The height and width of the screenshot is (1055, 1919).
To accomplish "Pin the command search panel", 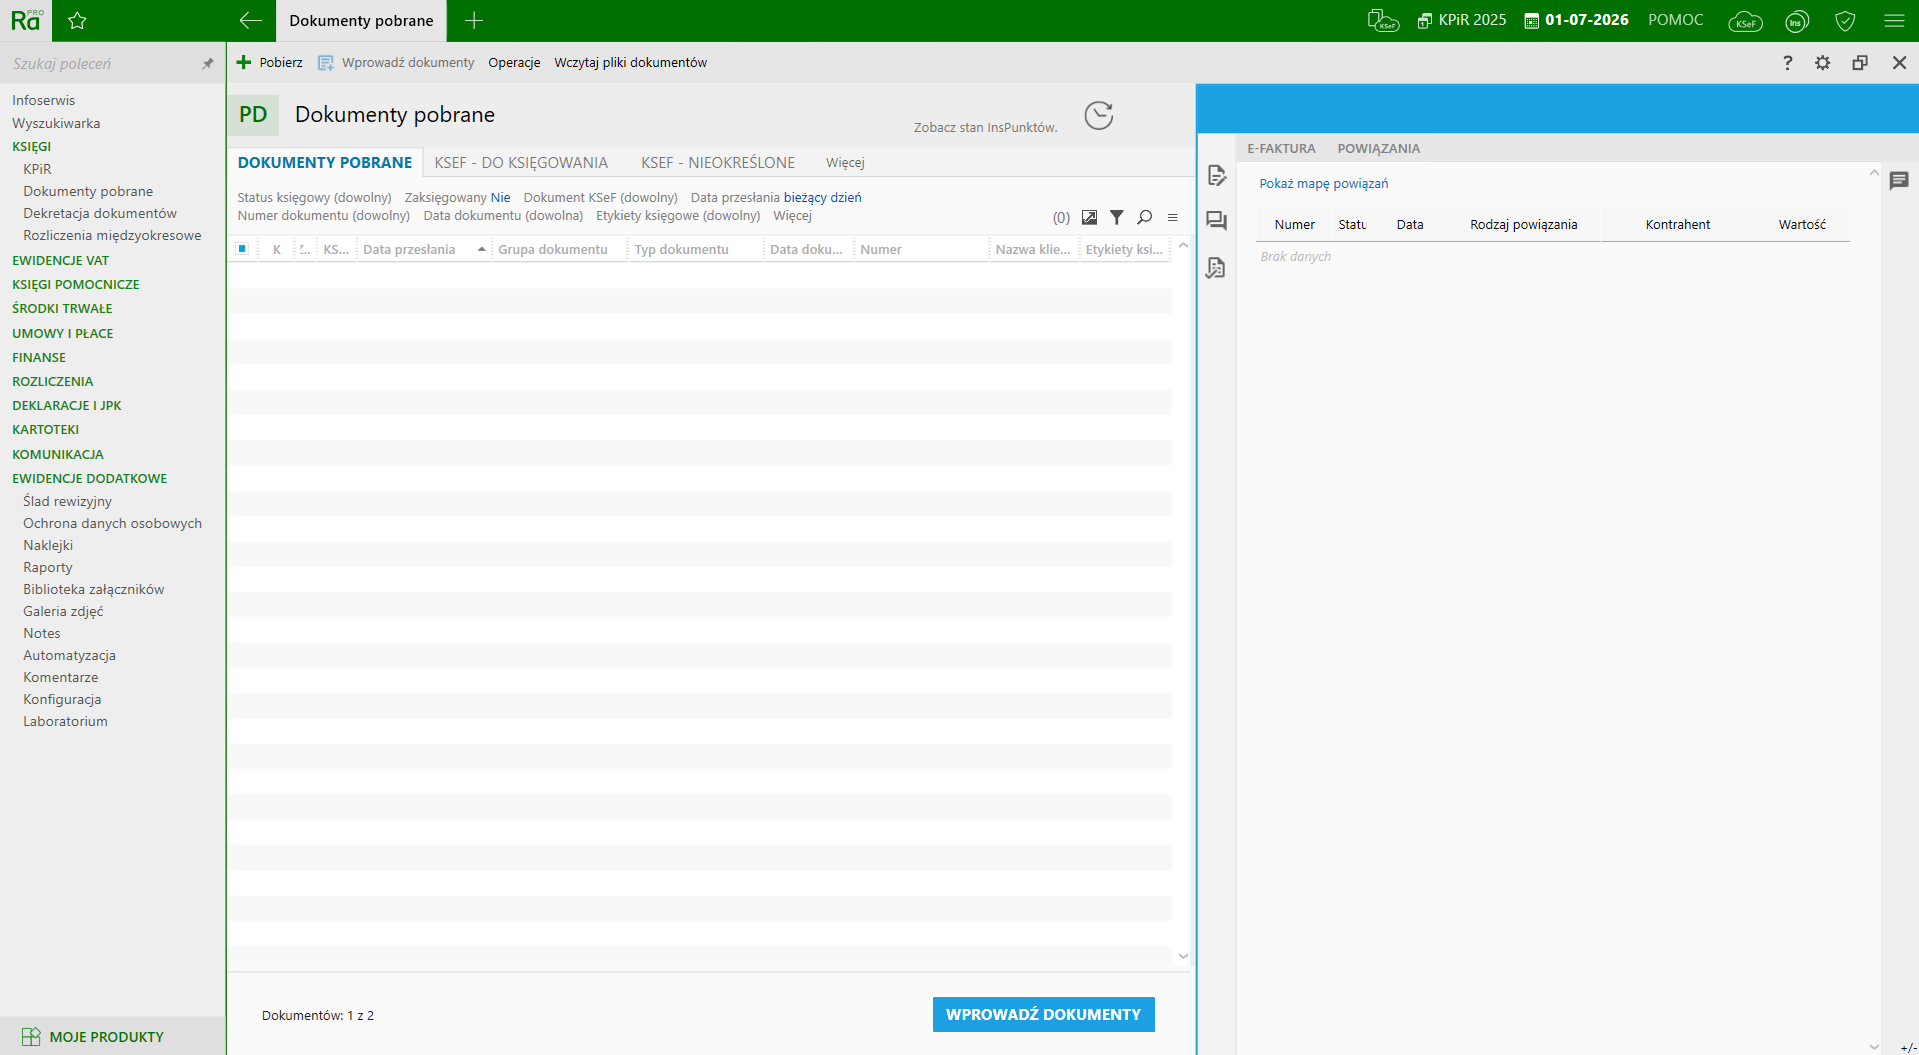I will 208,64.
